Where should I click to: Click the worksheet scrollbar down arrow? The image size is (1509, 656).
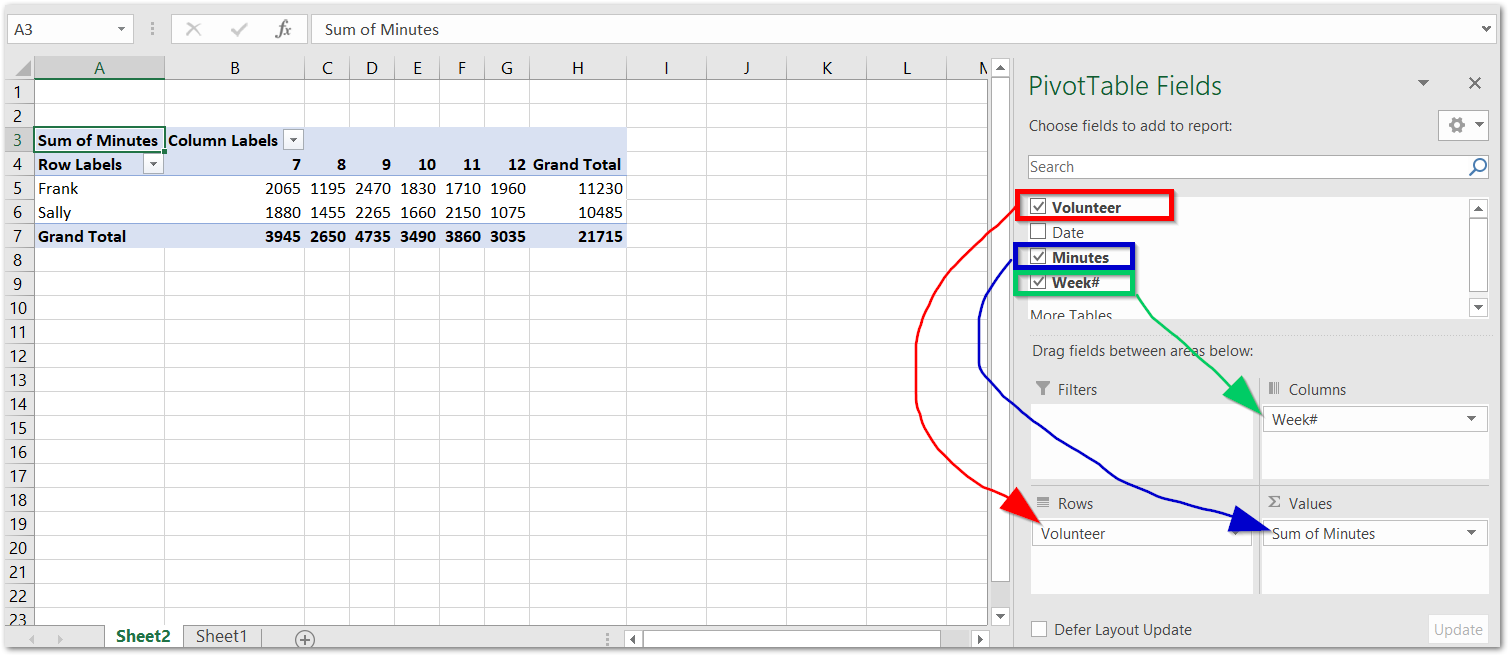(x=1000, y=616)
